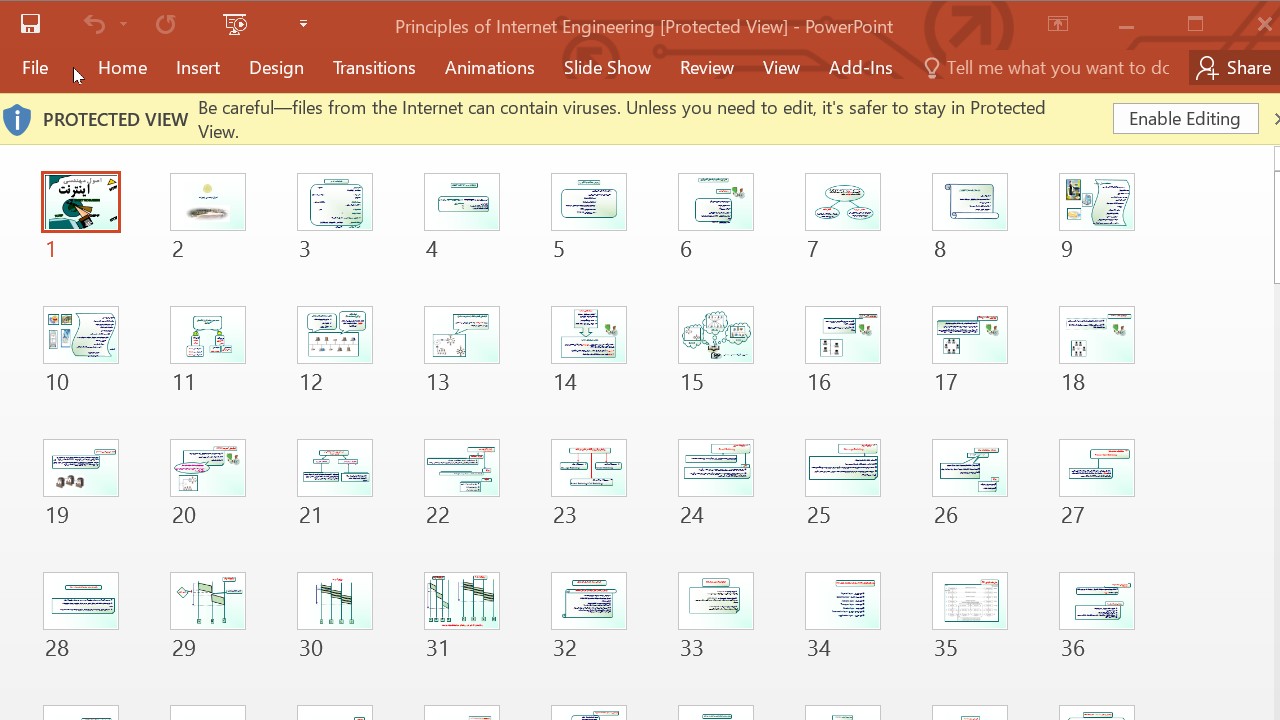1280x720 pixels.
Task: Select slide 35 thumbnail
Action: pos(970,601)
